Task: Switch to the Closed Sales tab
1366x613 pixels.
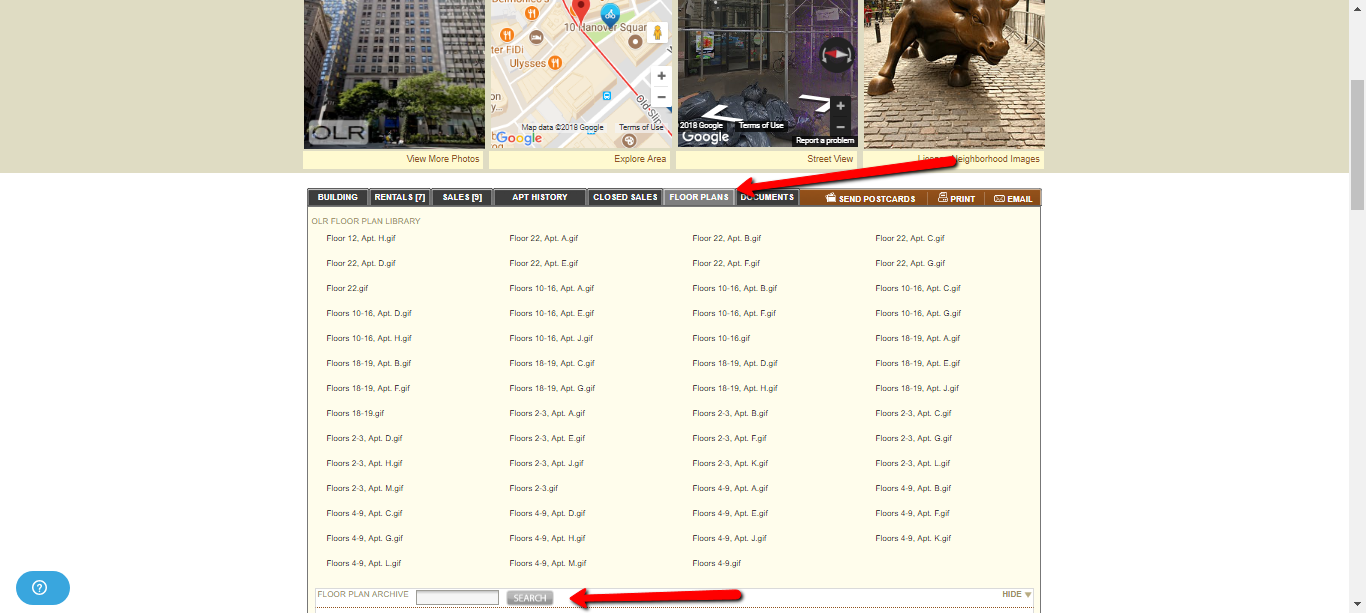Action: pyautogui.click(x=625, y=197)
